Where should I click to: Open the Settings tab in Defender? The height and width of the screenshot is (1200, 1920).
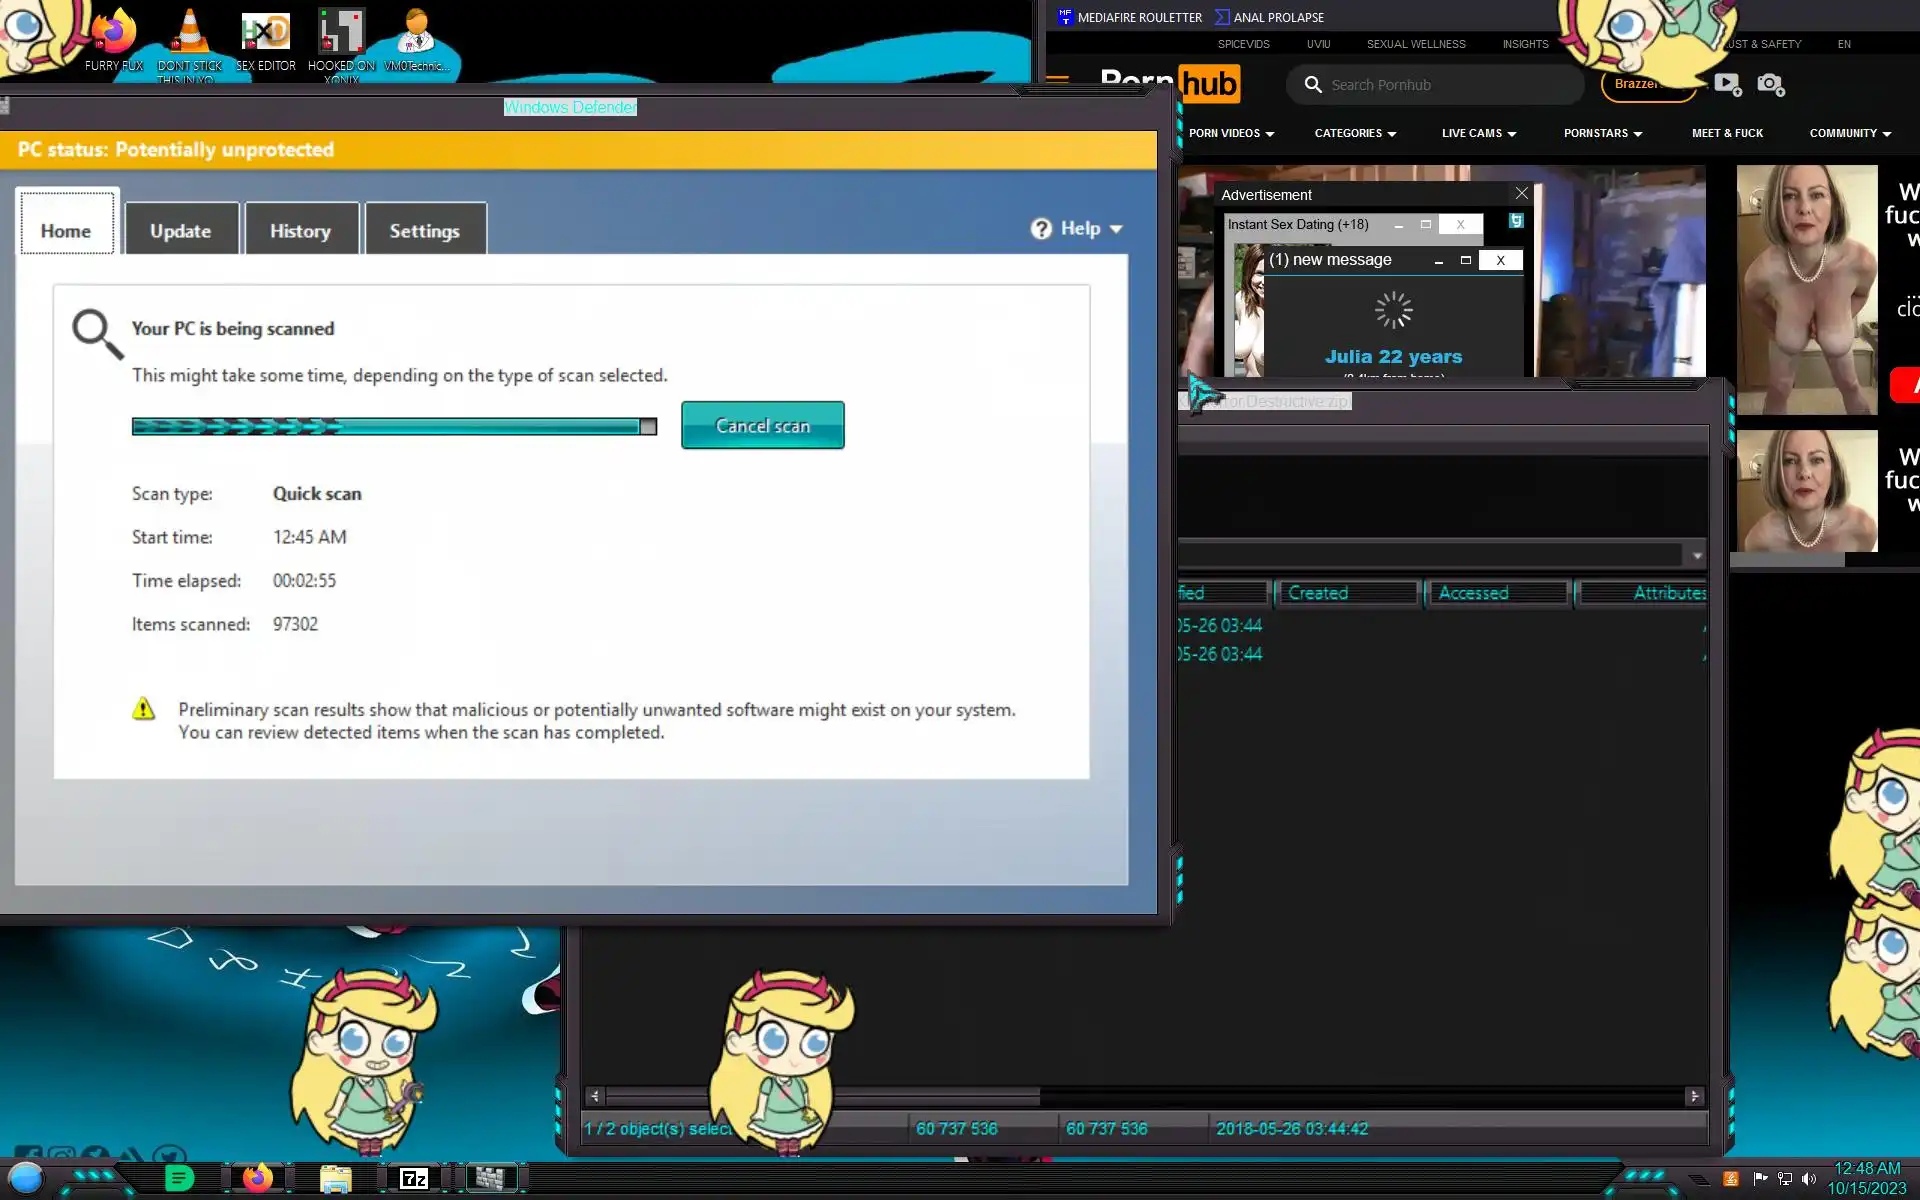[x=424, y=231]
